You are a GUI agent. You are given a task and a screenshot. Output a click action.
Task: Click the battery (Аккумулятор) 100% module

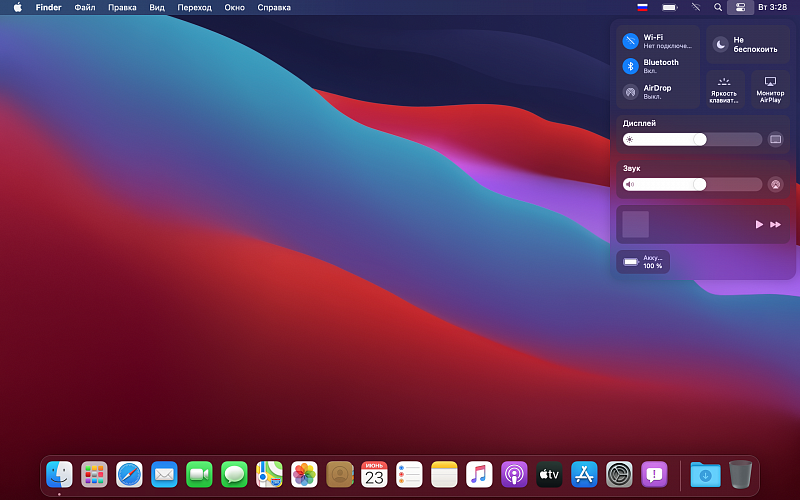click(x=643, y=262)
